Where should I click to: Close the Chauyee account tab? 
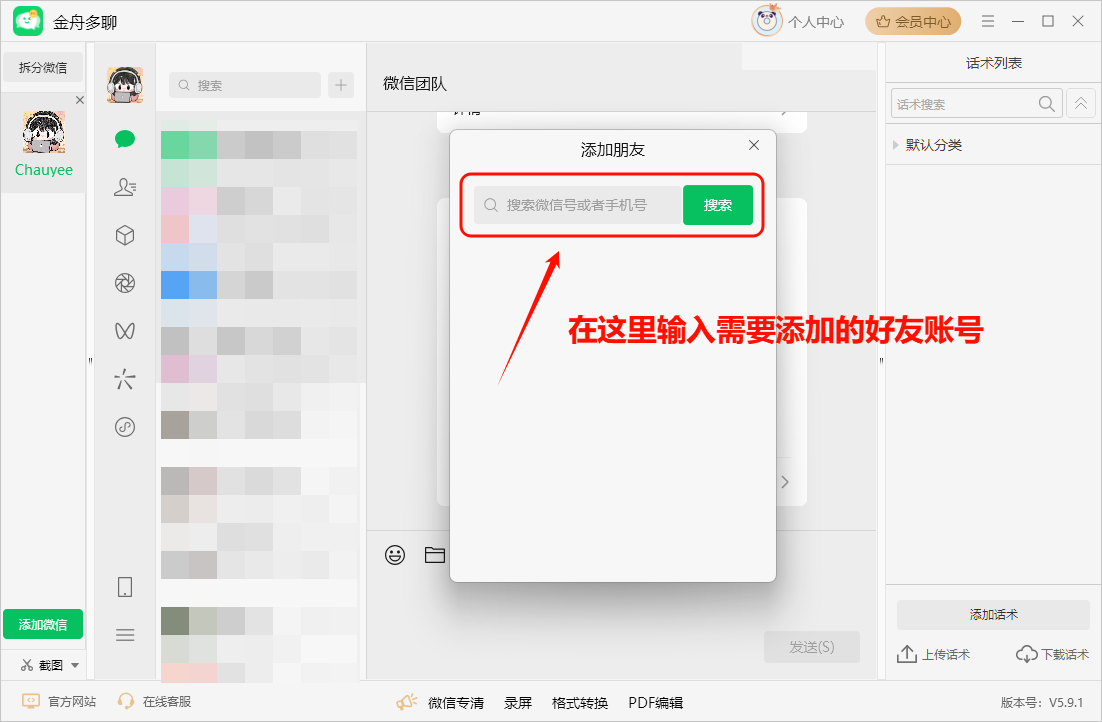click(79, 100)
